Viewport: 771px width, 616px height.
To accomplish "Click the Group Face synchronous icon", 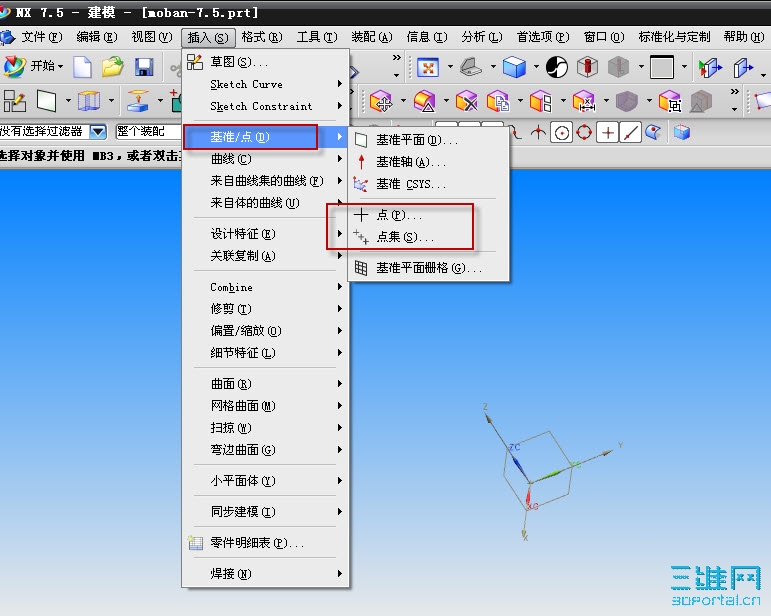I will point(670,101).
